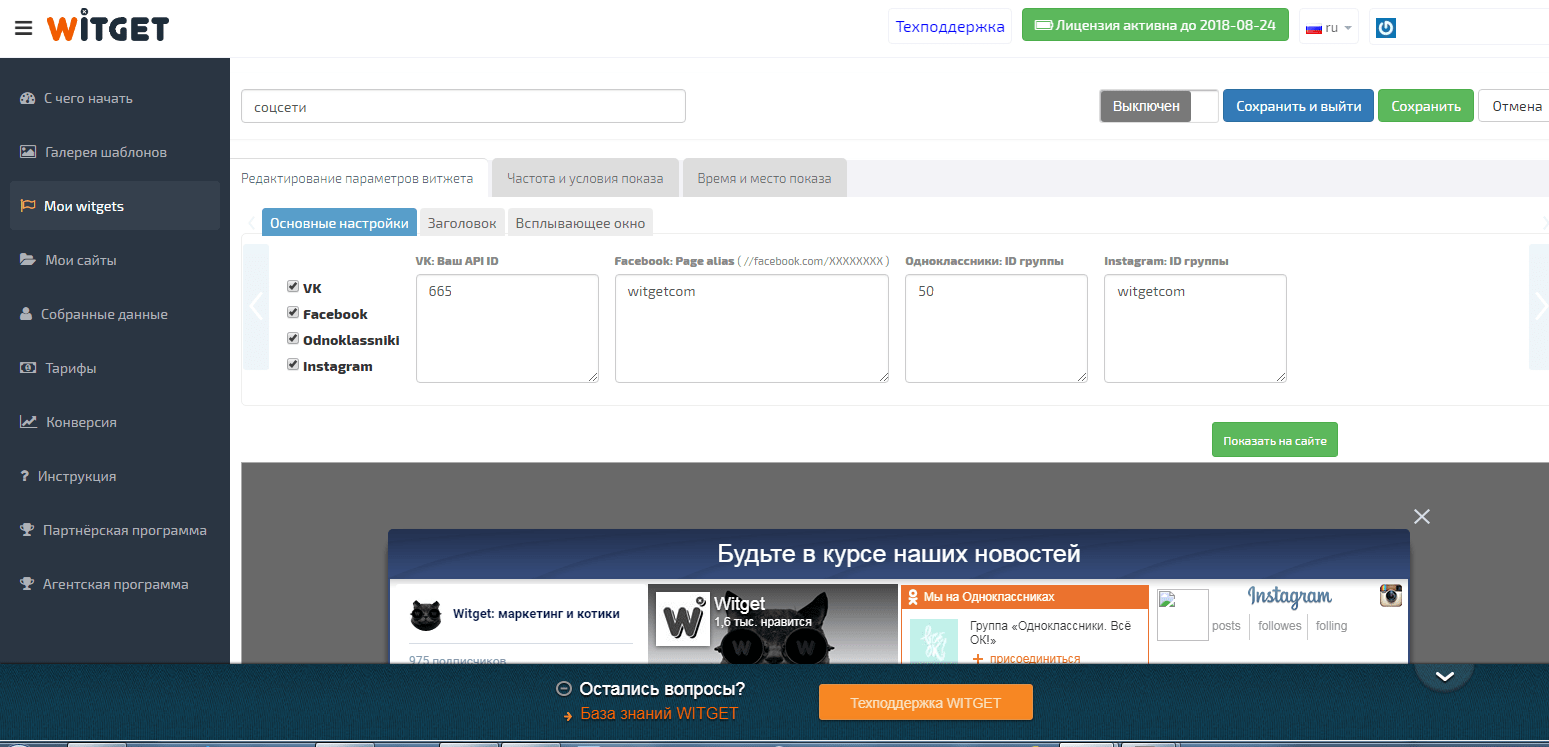Click the license active until 2018-08-24 button
The image size is (1549, 747).
tap(1156, 25)
